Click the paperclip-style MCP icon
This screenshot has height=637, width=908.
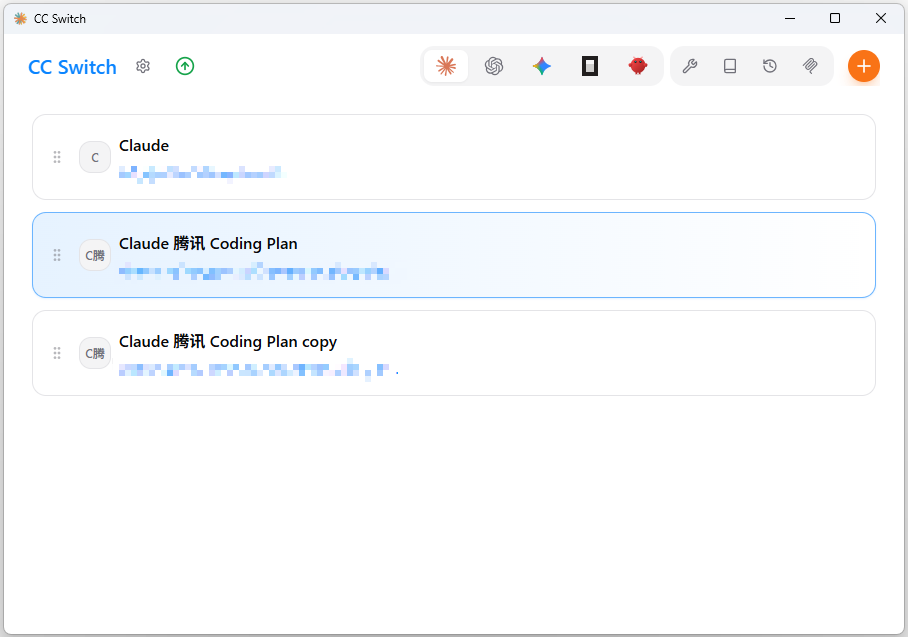pyautogui.click(x=810, y=66)
